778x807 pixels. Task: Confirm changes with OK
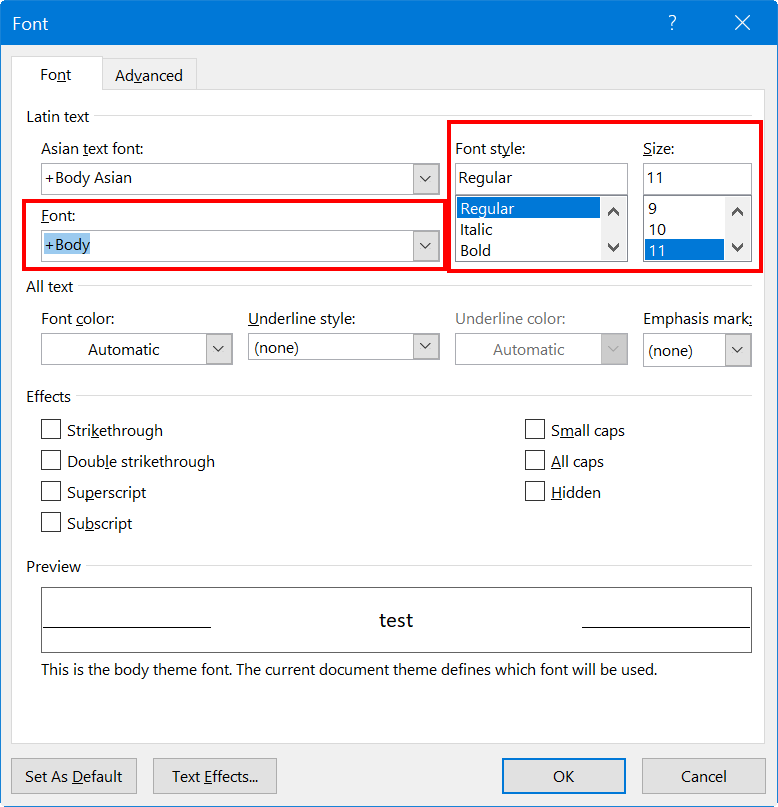(x=563, y=776)
